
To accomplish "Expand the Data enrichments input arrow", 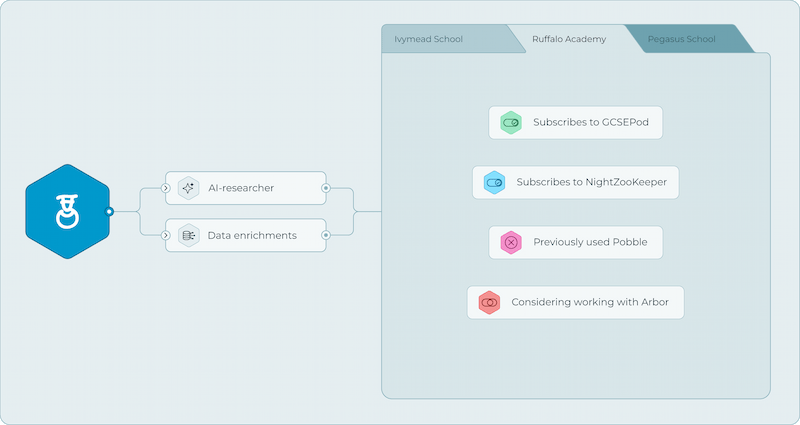I will [x=166, y=235].
